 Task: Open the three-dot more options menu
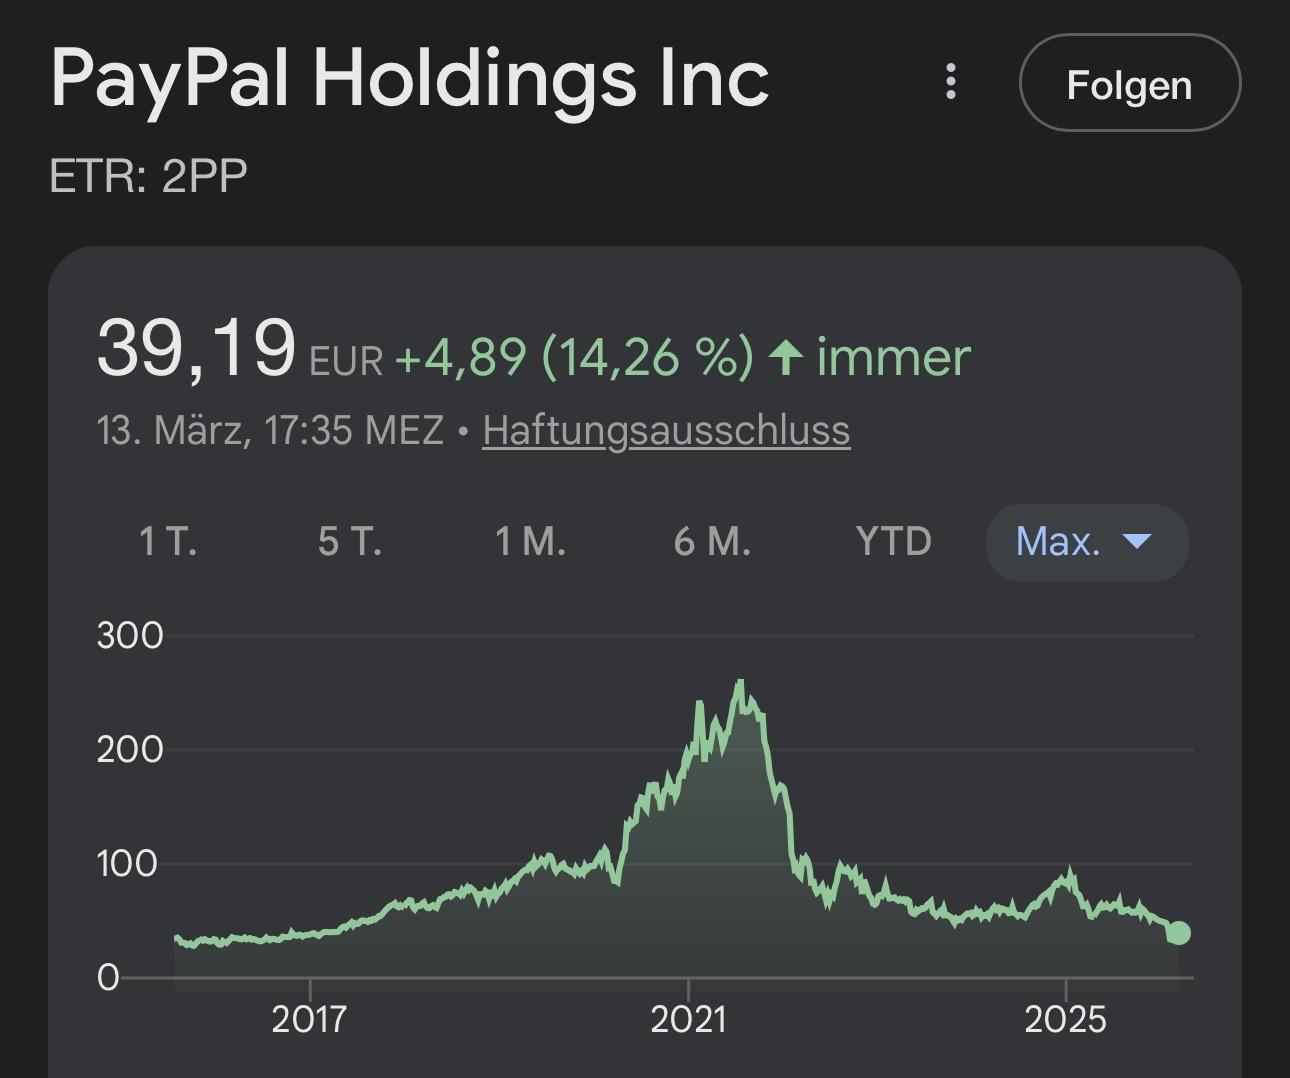pyautogui.click(x=951, y=82)
